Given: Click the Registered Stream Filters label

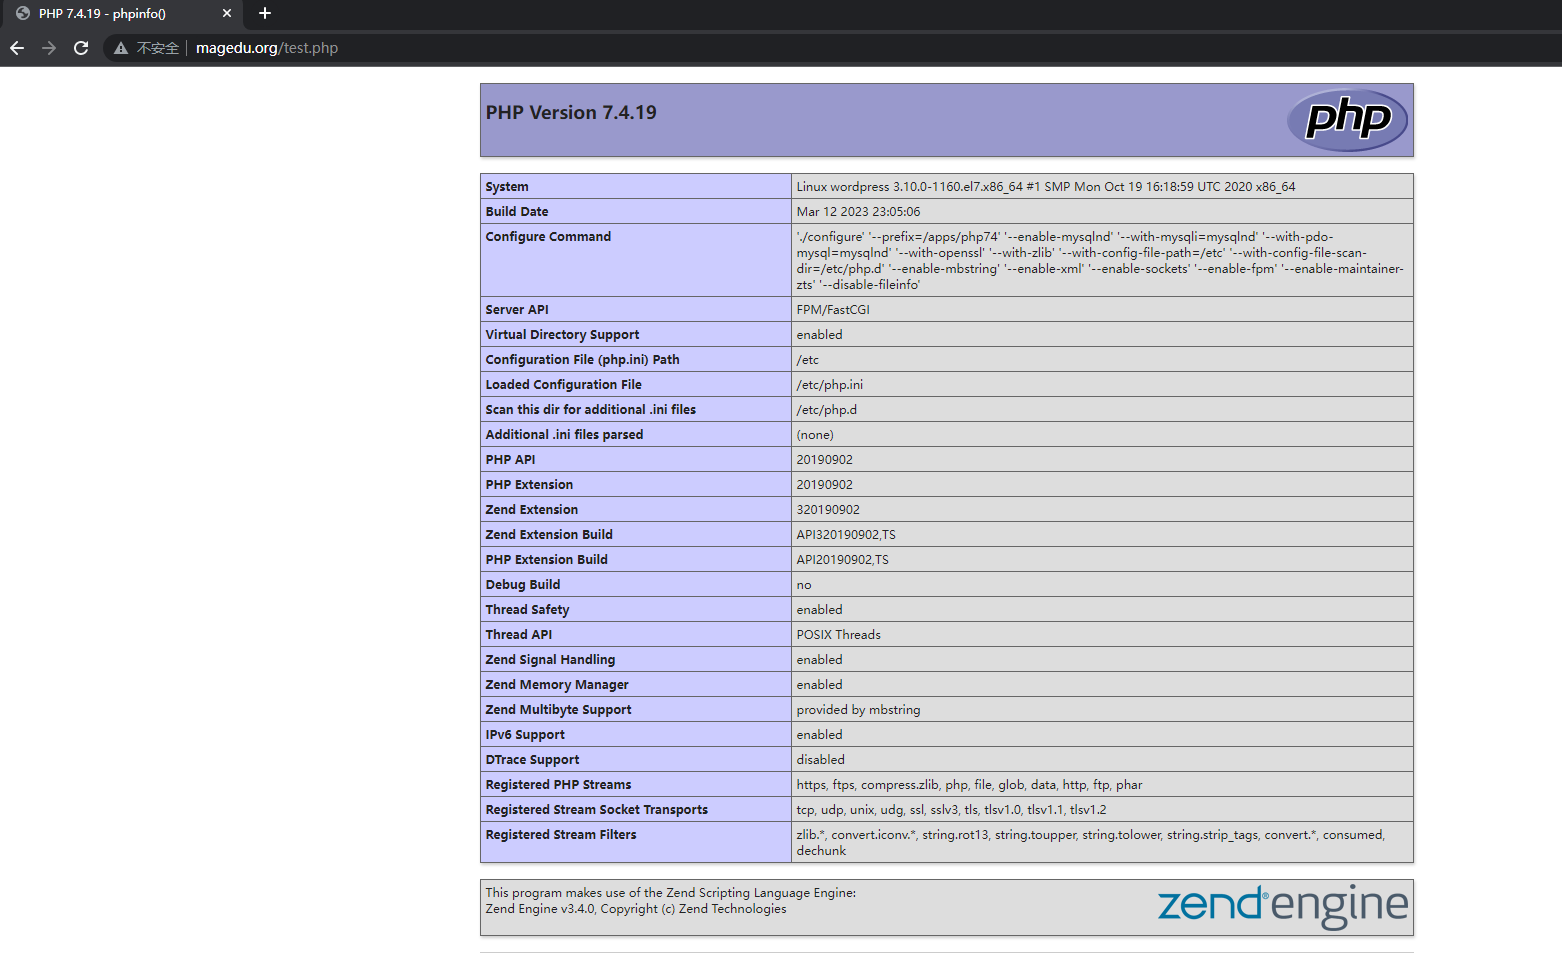Looking at the screenshot, I should point(561,835).
